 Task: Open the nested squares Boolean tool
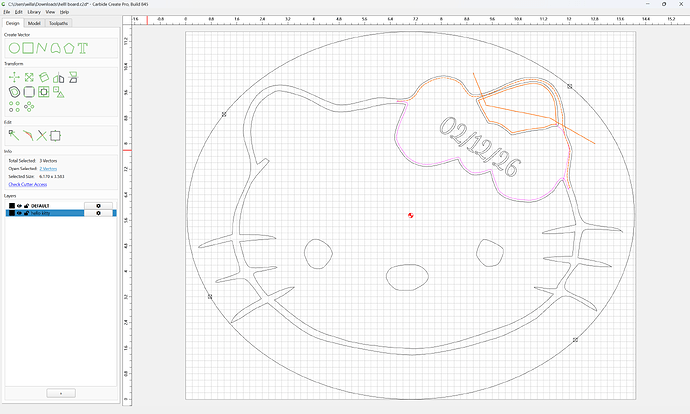click(44, 92)
